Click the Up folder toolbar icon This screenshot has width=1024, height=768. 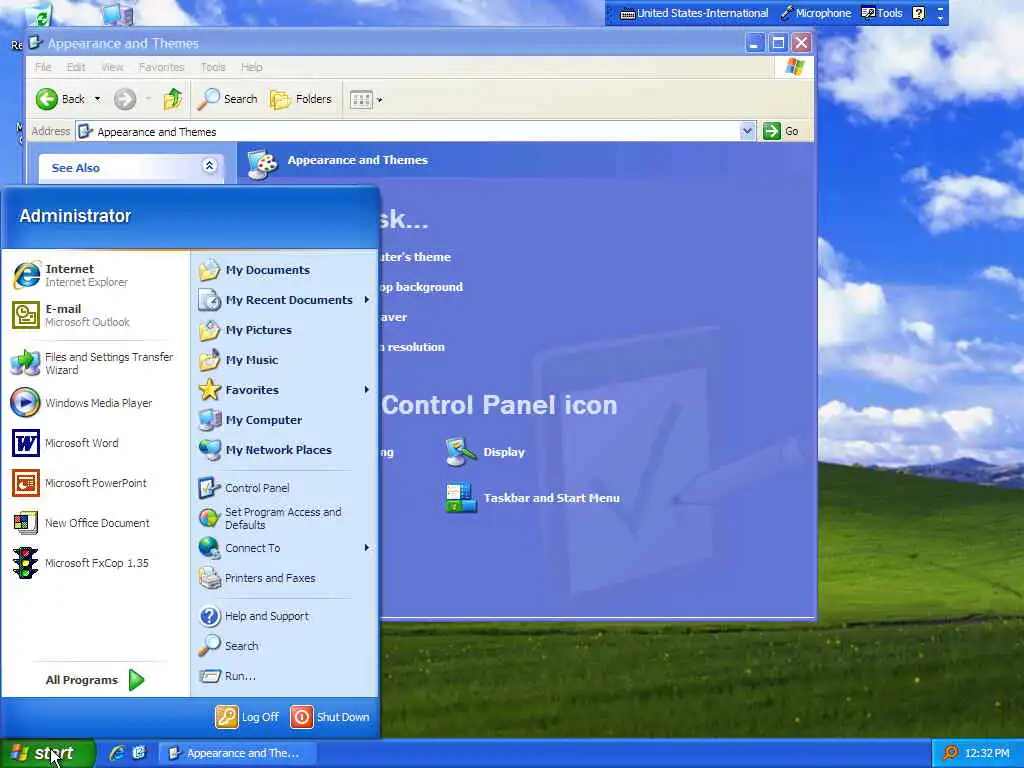[x=173, y=99]
